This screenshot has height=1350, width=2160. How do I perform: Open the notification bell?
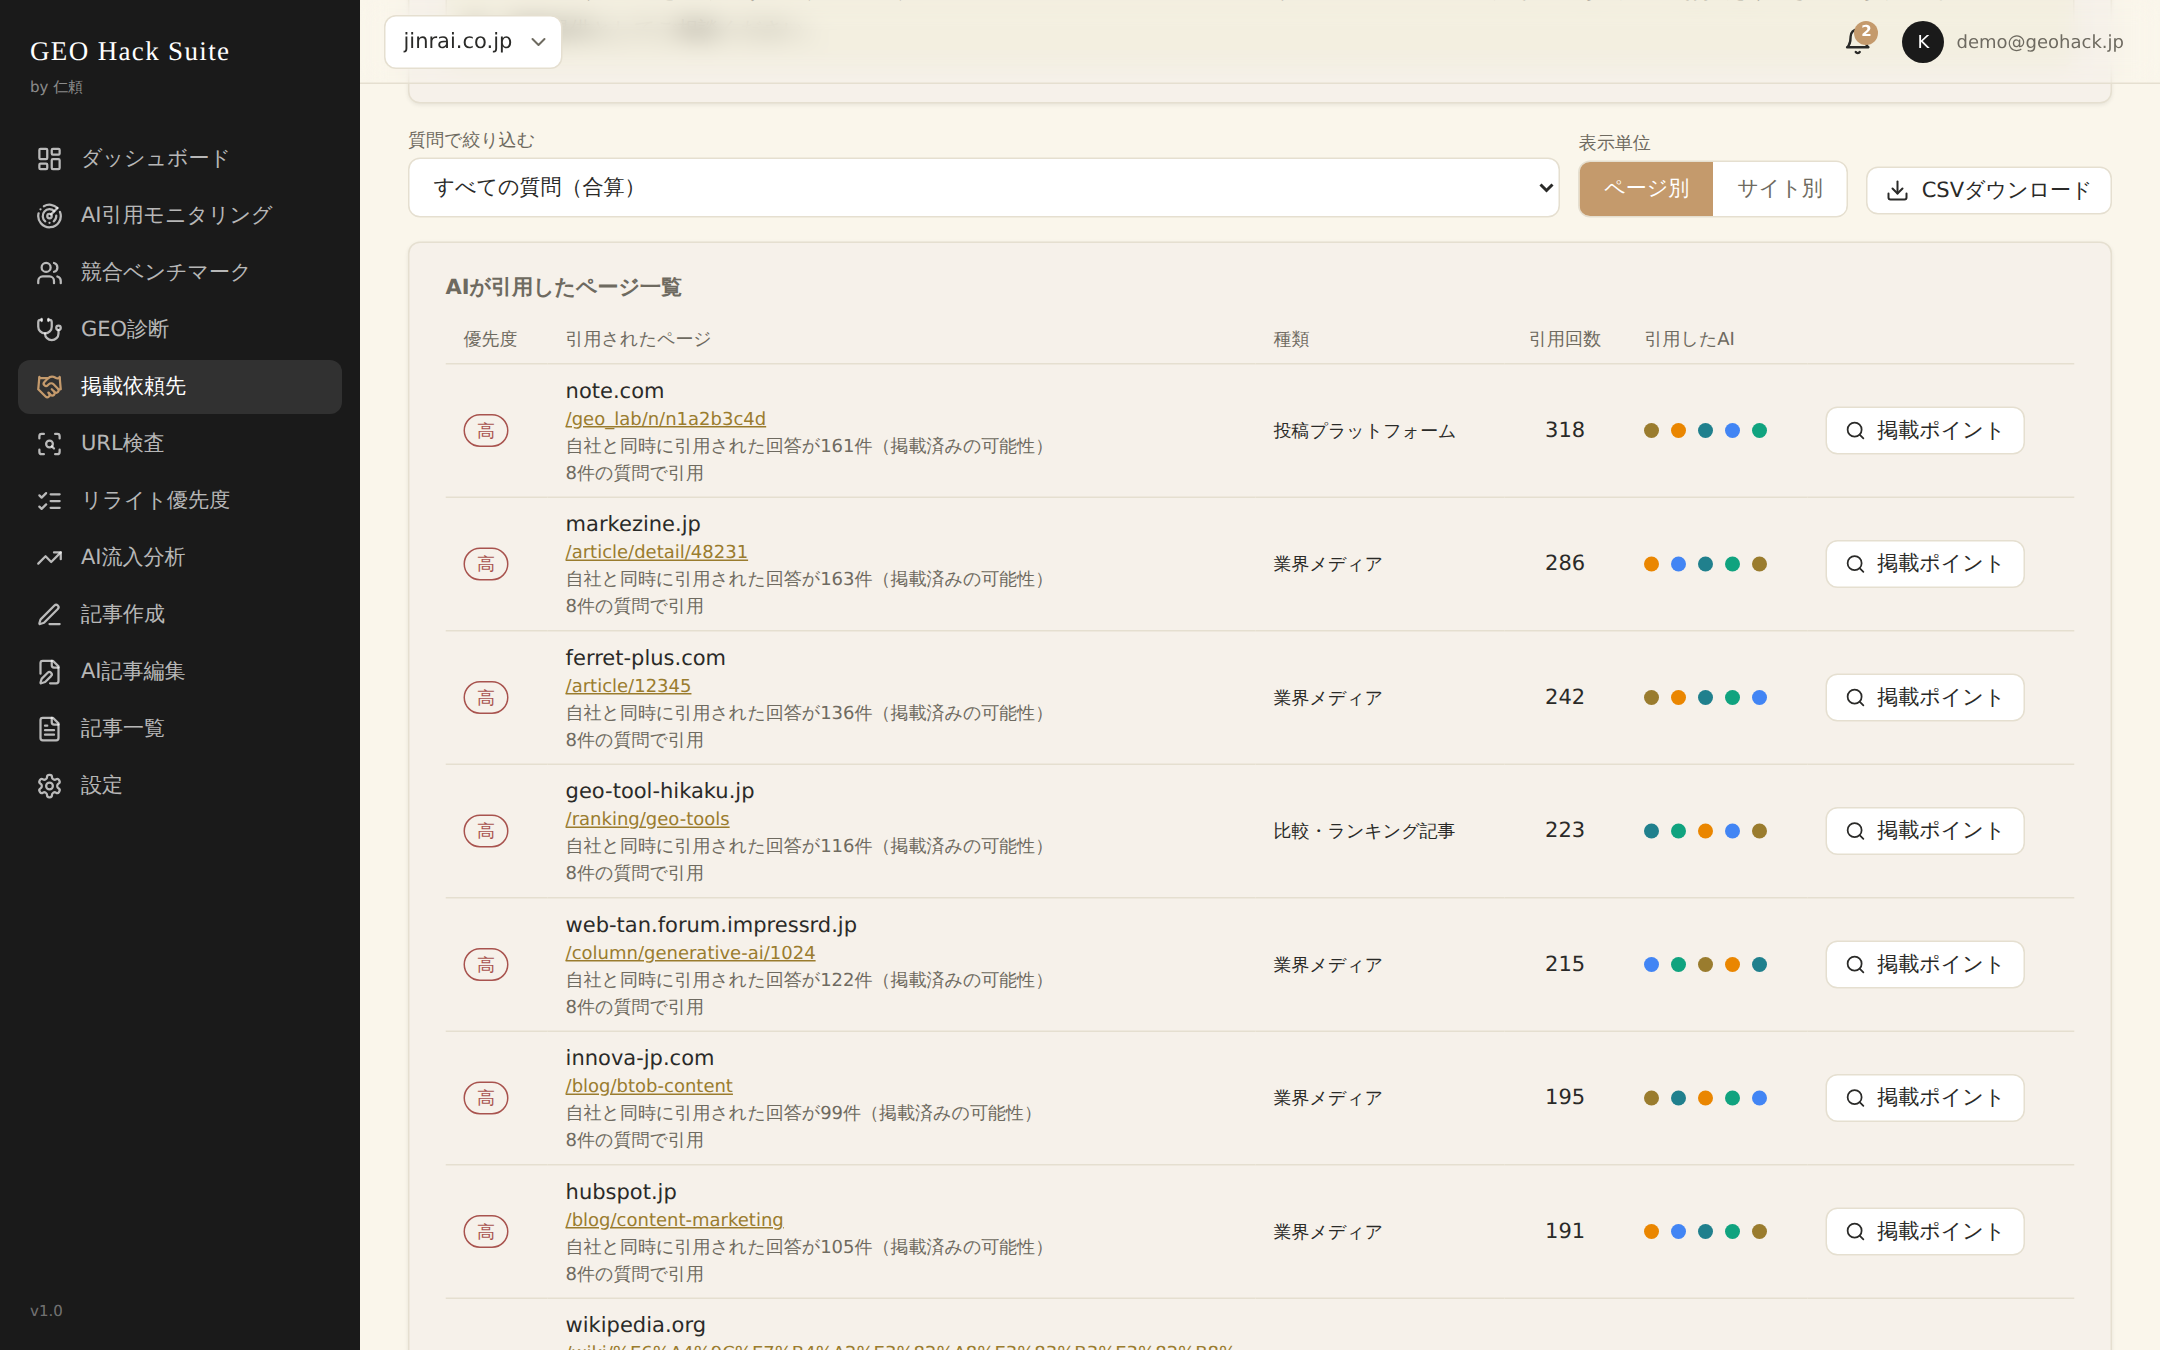[x=1857, y=42]
